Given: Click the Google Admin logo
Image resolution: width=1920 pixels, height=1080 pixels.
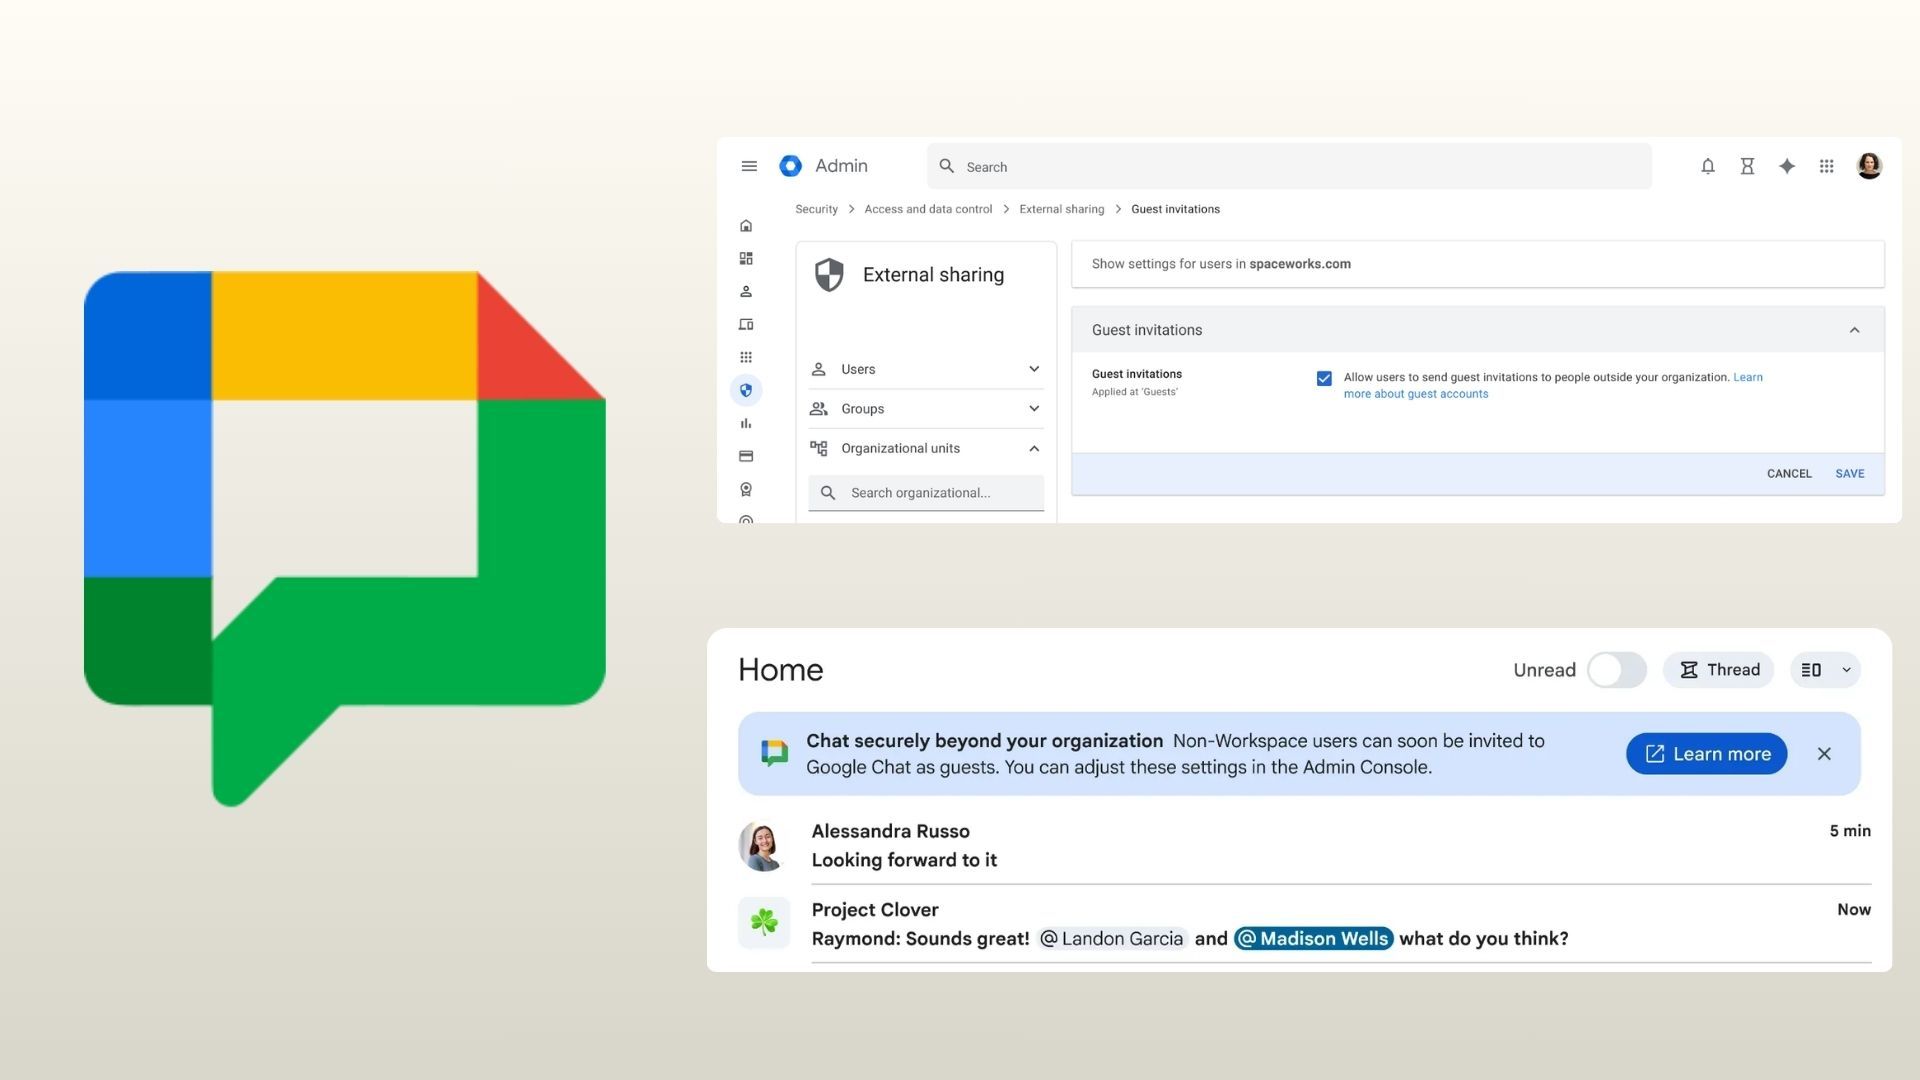Looking at the screenshot, I should pos(790,166).
